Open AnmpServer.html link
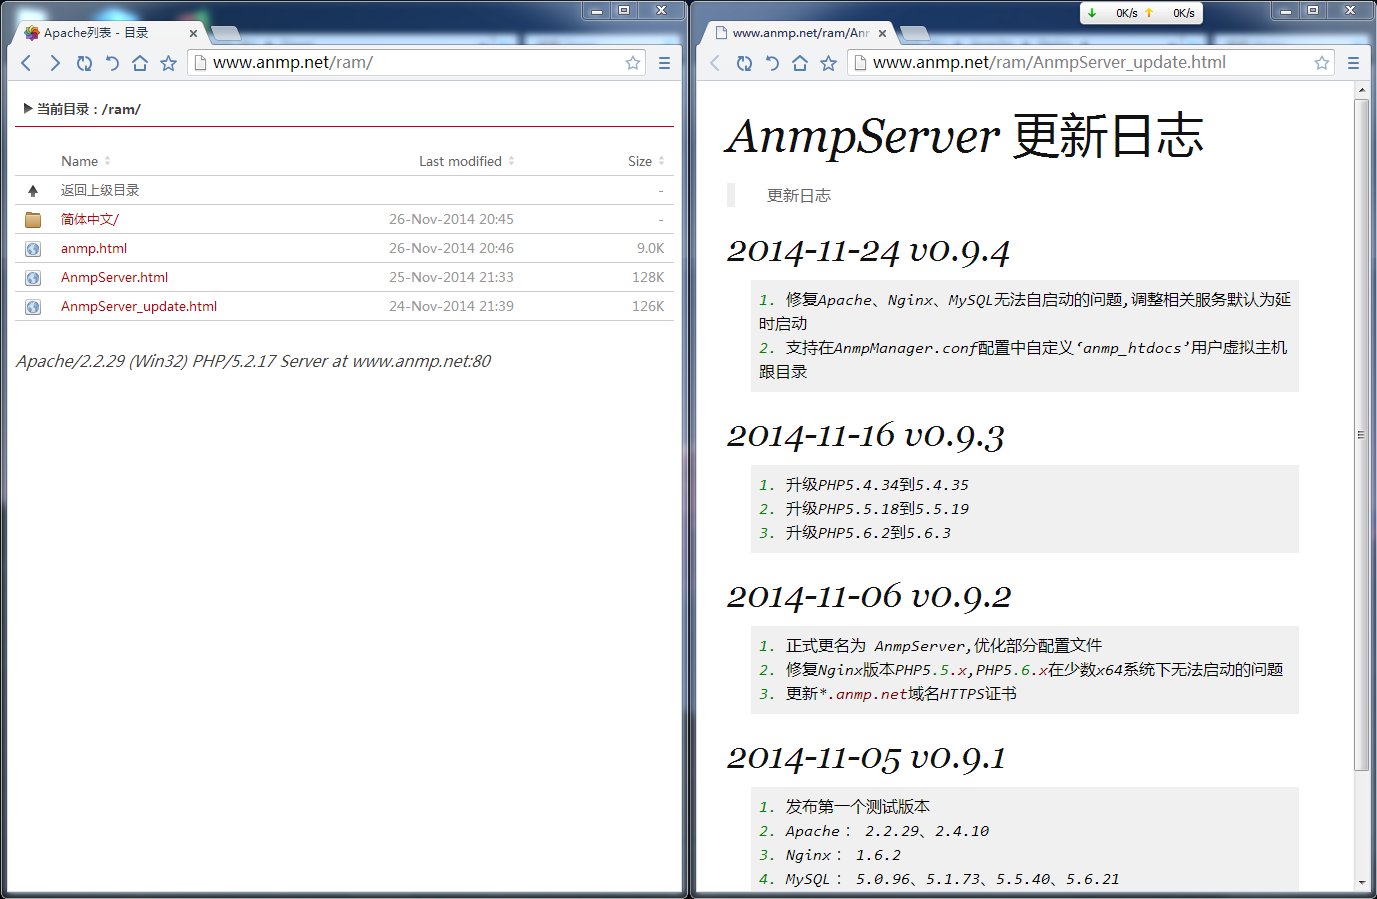Viewport: 1377px width, 899px height. click(114, 277)
